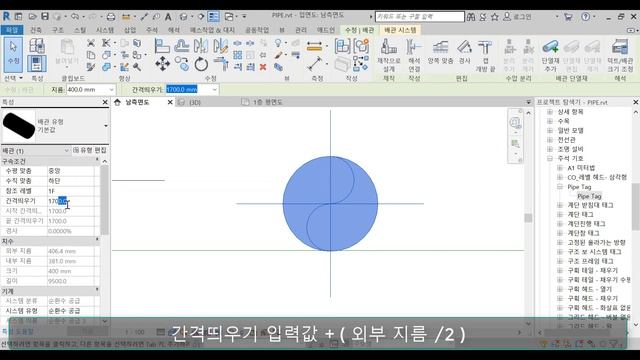Switch to the 관리 ribbon tab

coord(301,30)
